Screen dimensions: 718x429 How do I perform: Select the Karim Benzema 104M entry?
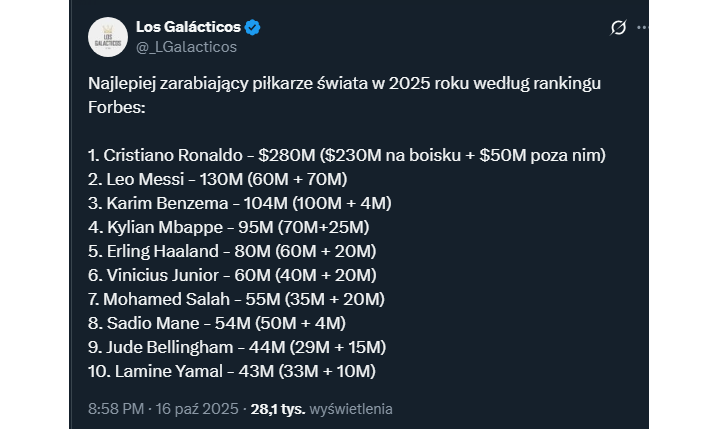[239, 203]
